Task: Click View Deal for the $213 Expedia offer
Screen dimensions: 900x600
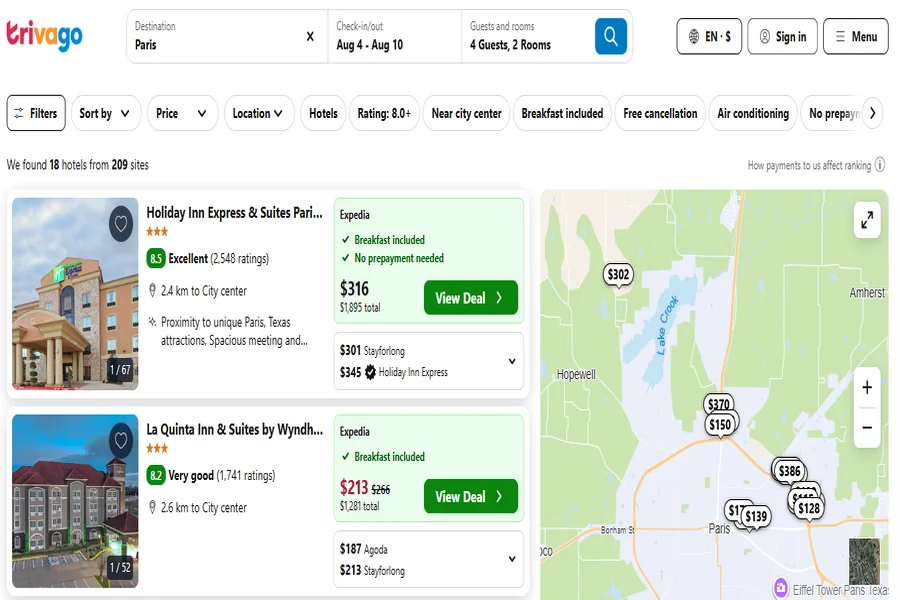Action: pos(471,496)
